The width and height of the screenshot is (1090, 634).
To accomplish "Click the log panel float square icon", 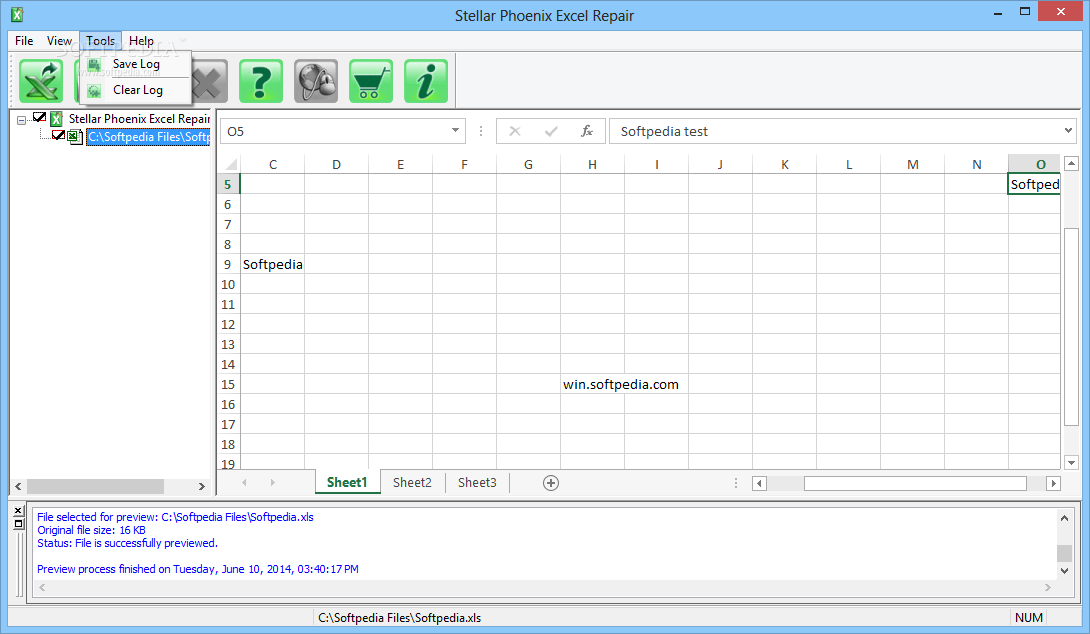I will 19,524.
